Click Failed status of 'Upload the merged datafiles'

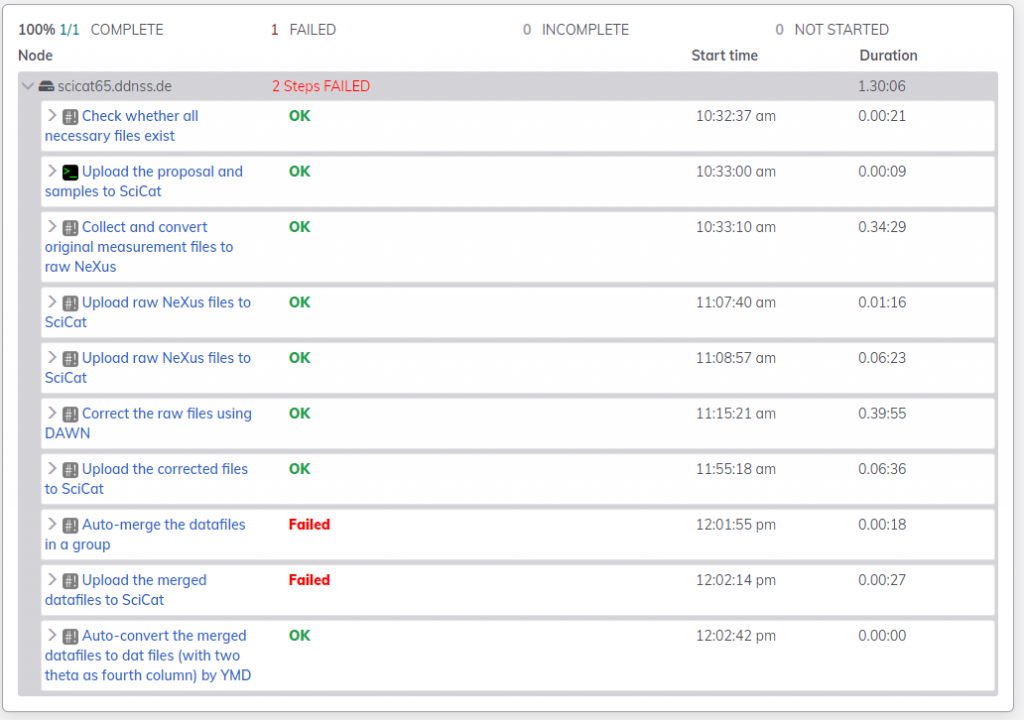click(309, 580)
